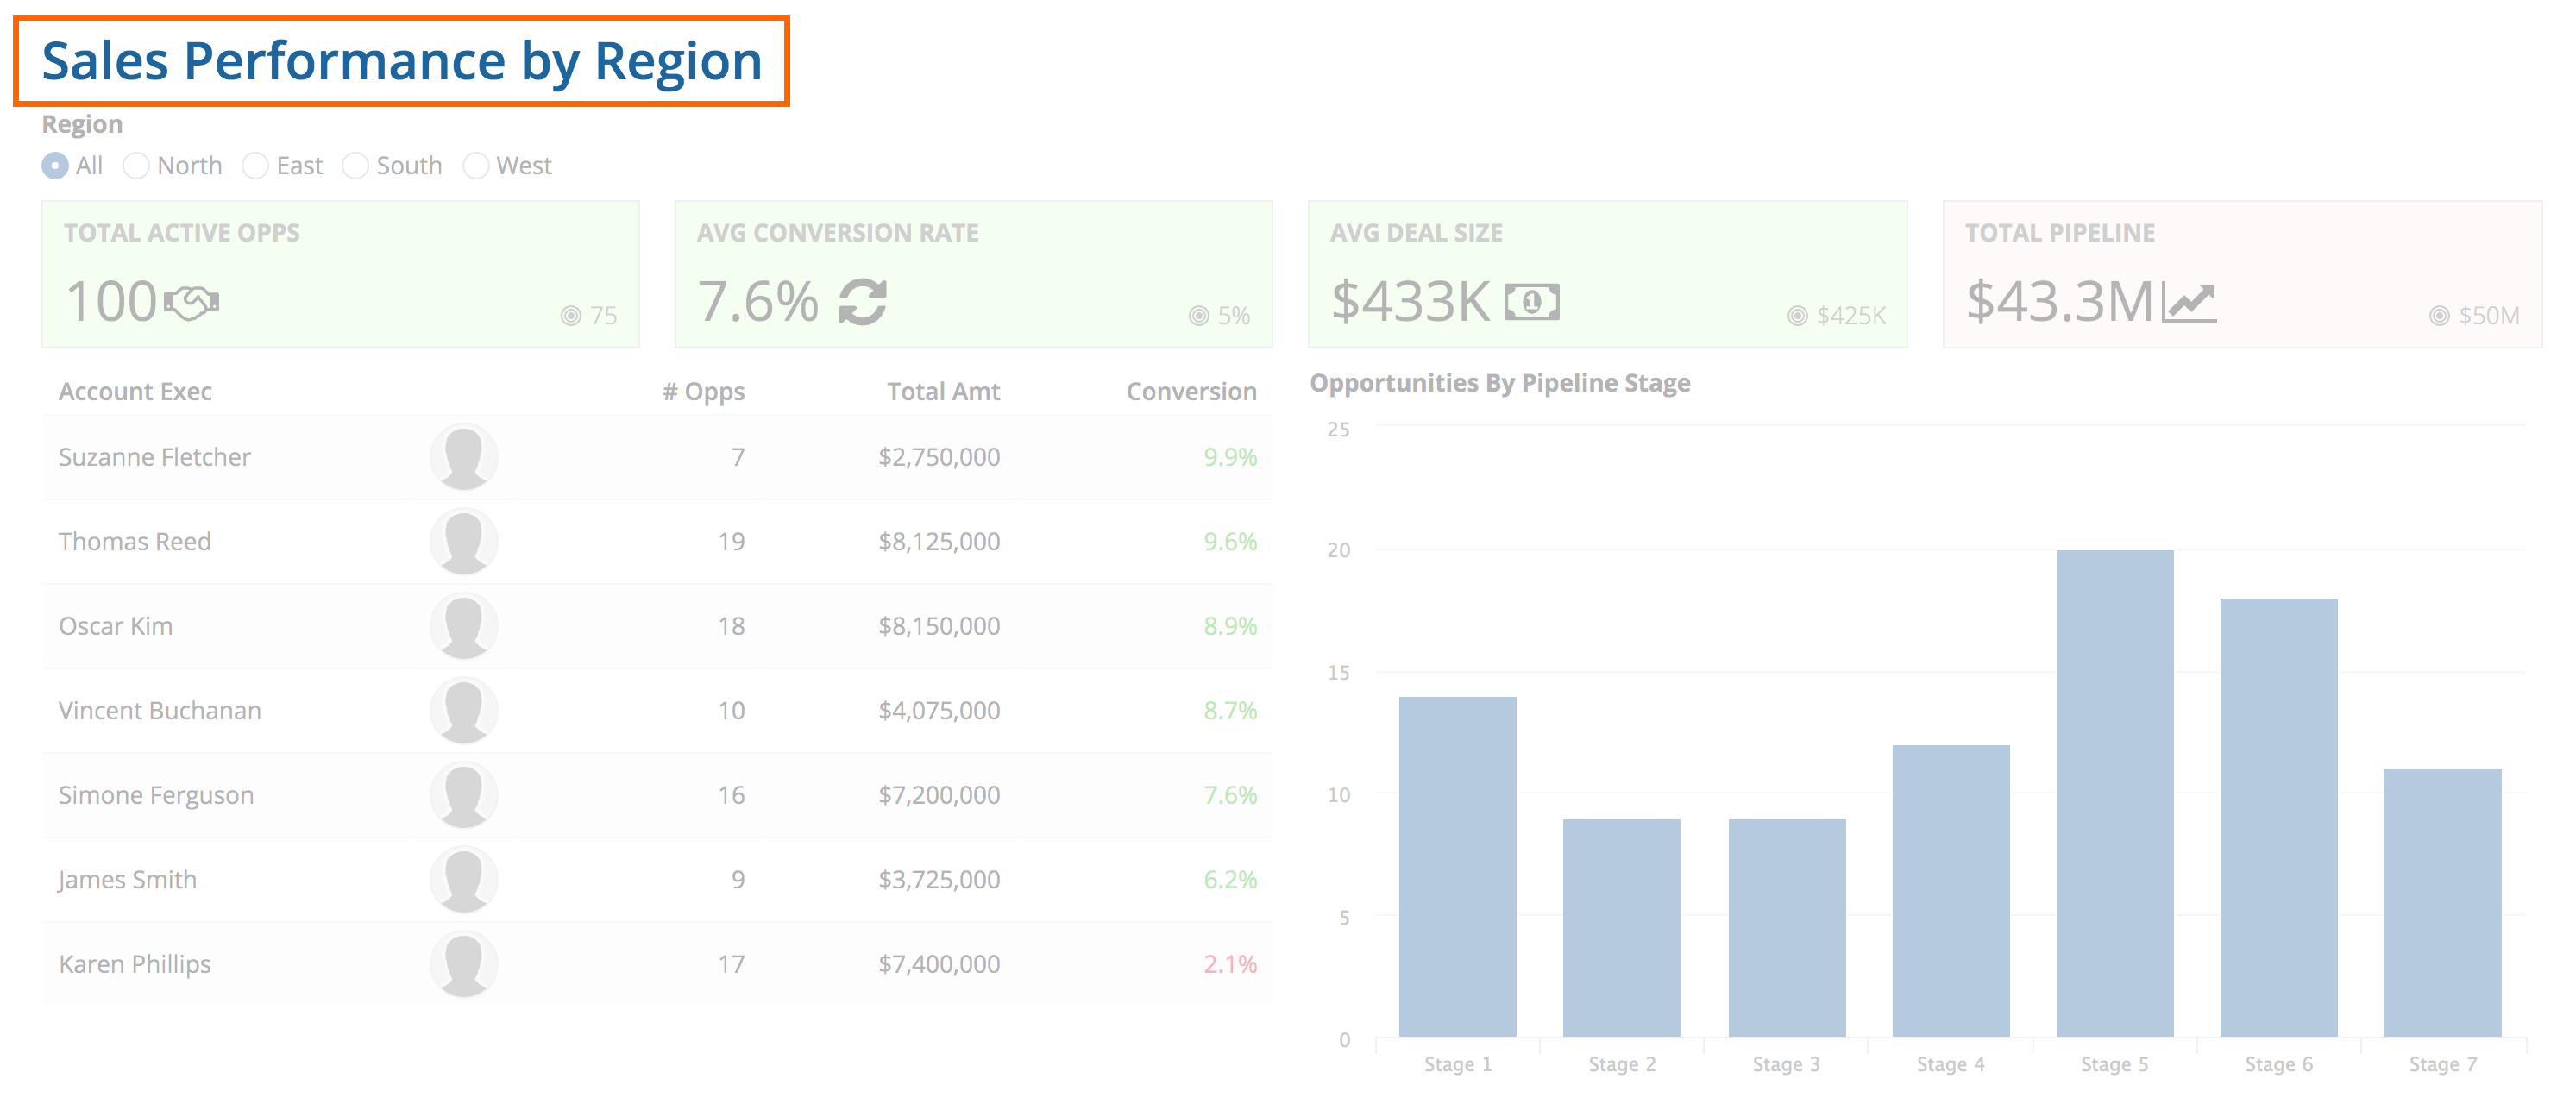Click the name Simone Ferguson
The width and height of the screenshot is (2576, 1104).
(x=156, y=795)
